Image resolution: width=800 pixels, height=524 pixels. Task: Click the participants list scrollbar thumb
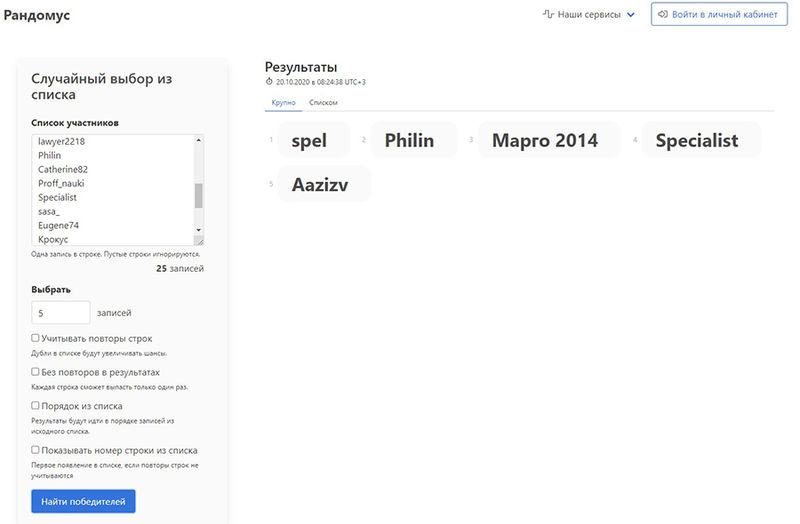coord(198,195)
